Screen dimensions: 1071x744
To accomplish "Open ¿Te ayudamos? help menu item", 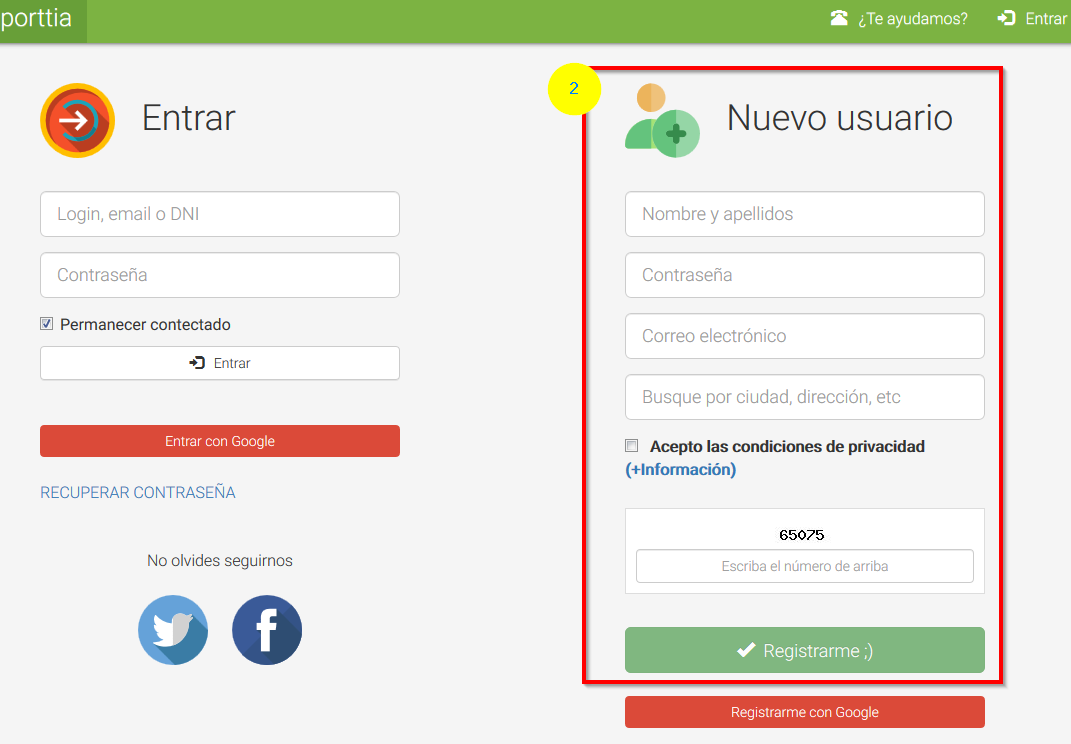I will tap(912, 19).
